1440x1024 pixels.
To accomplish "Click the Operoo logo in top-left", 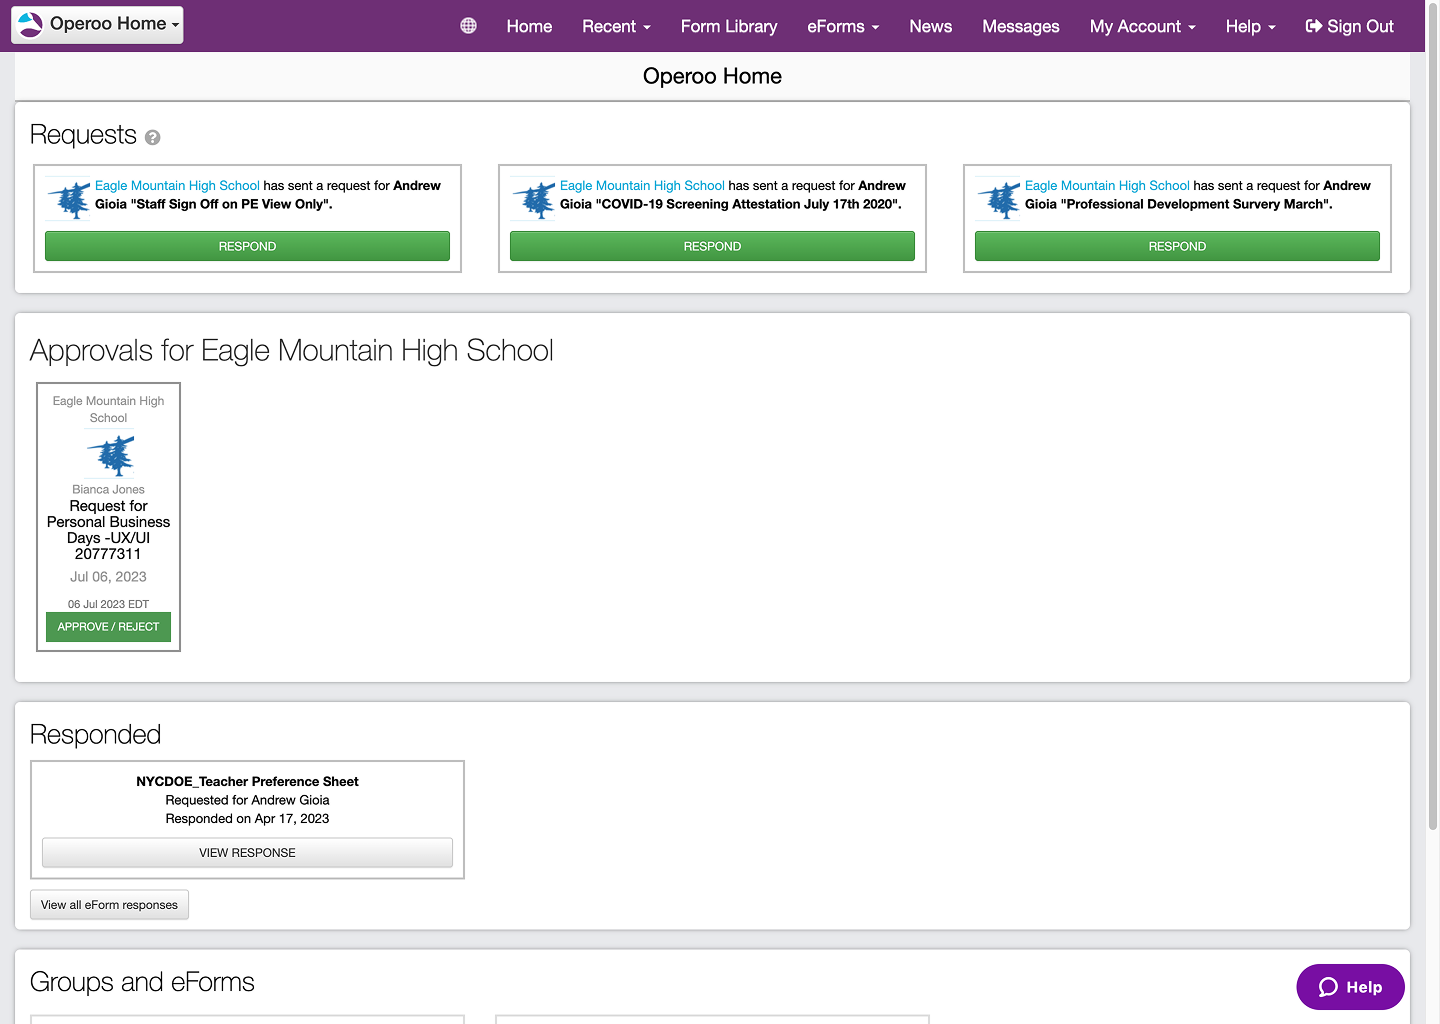I will (x=31, y=24).
